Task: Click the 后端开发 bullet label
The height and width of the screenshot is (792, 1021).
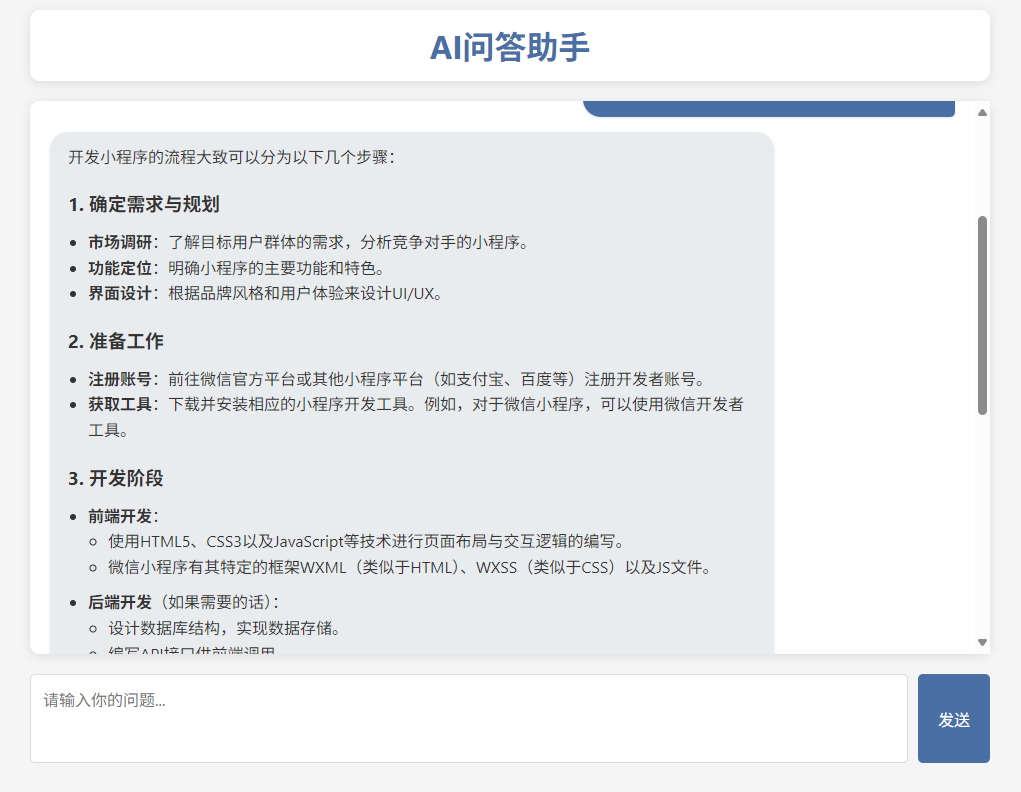Action: point(120,602)
